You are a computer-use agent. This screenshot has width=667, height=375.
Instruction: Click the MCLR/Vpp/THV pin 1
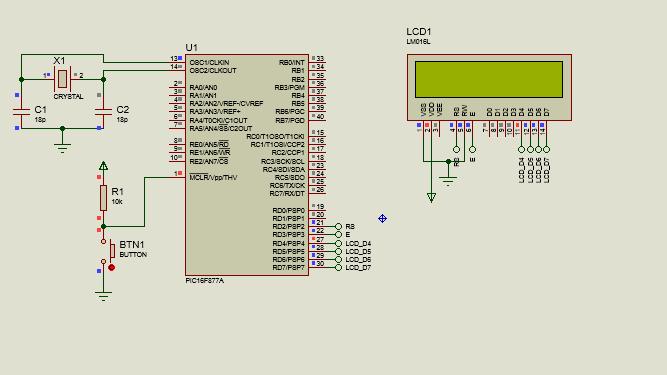click(178, 177)
